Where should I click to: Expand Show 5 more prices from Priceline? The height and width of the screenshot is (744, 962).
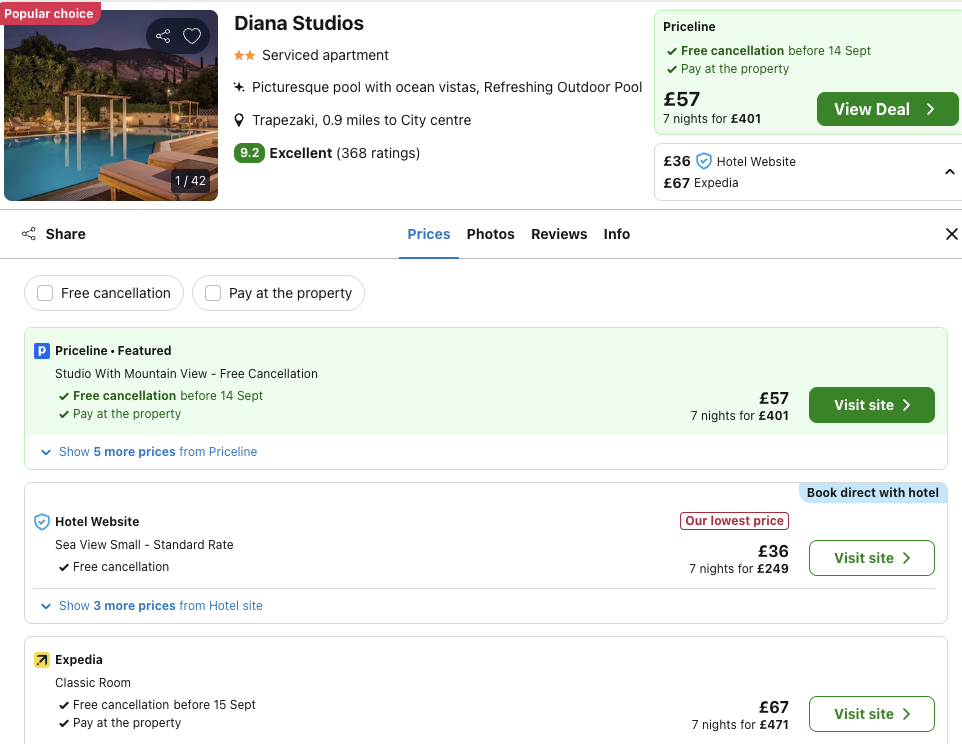(x=149, y=452)
